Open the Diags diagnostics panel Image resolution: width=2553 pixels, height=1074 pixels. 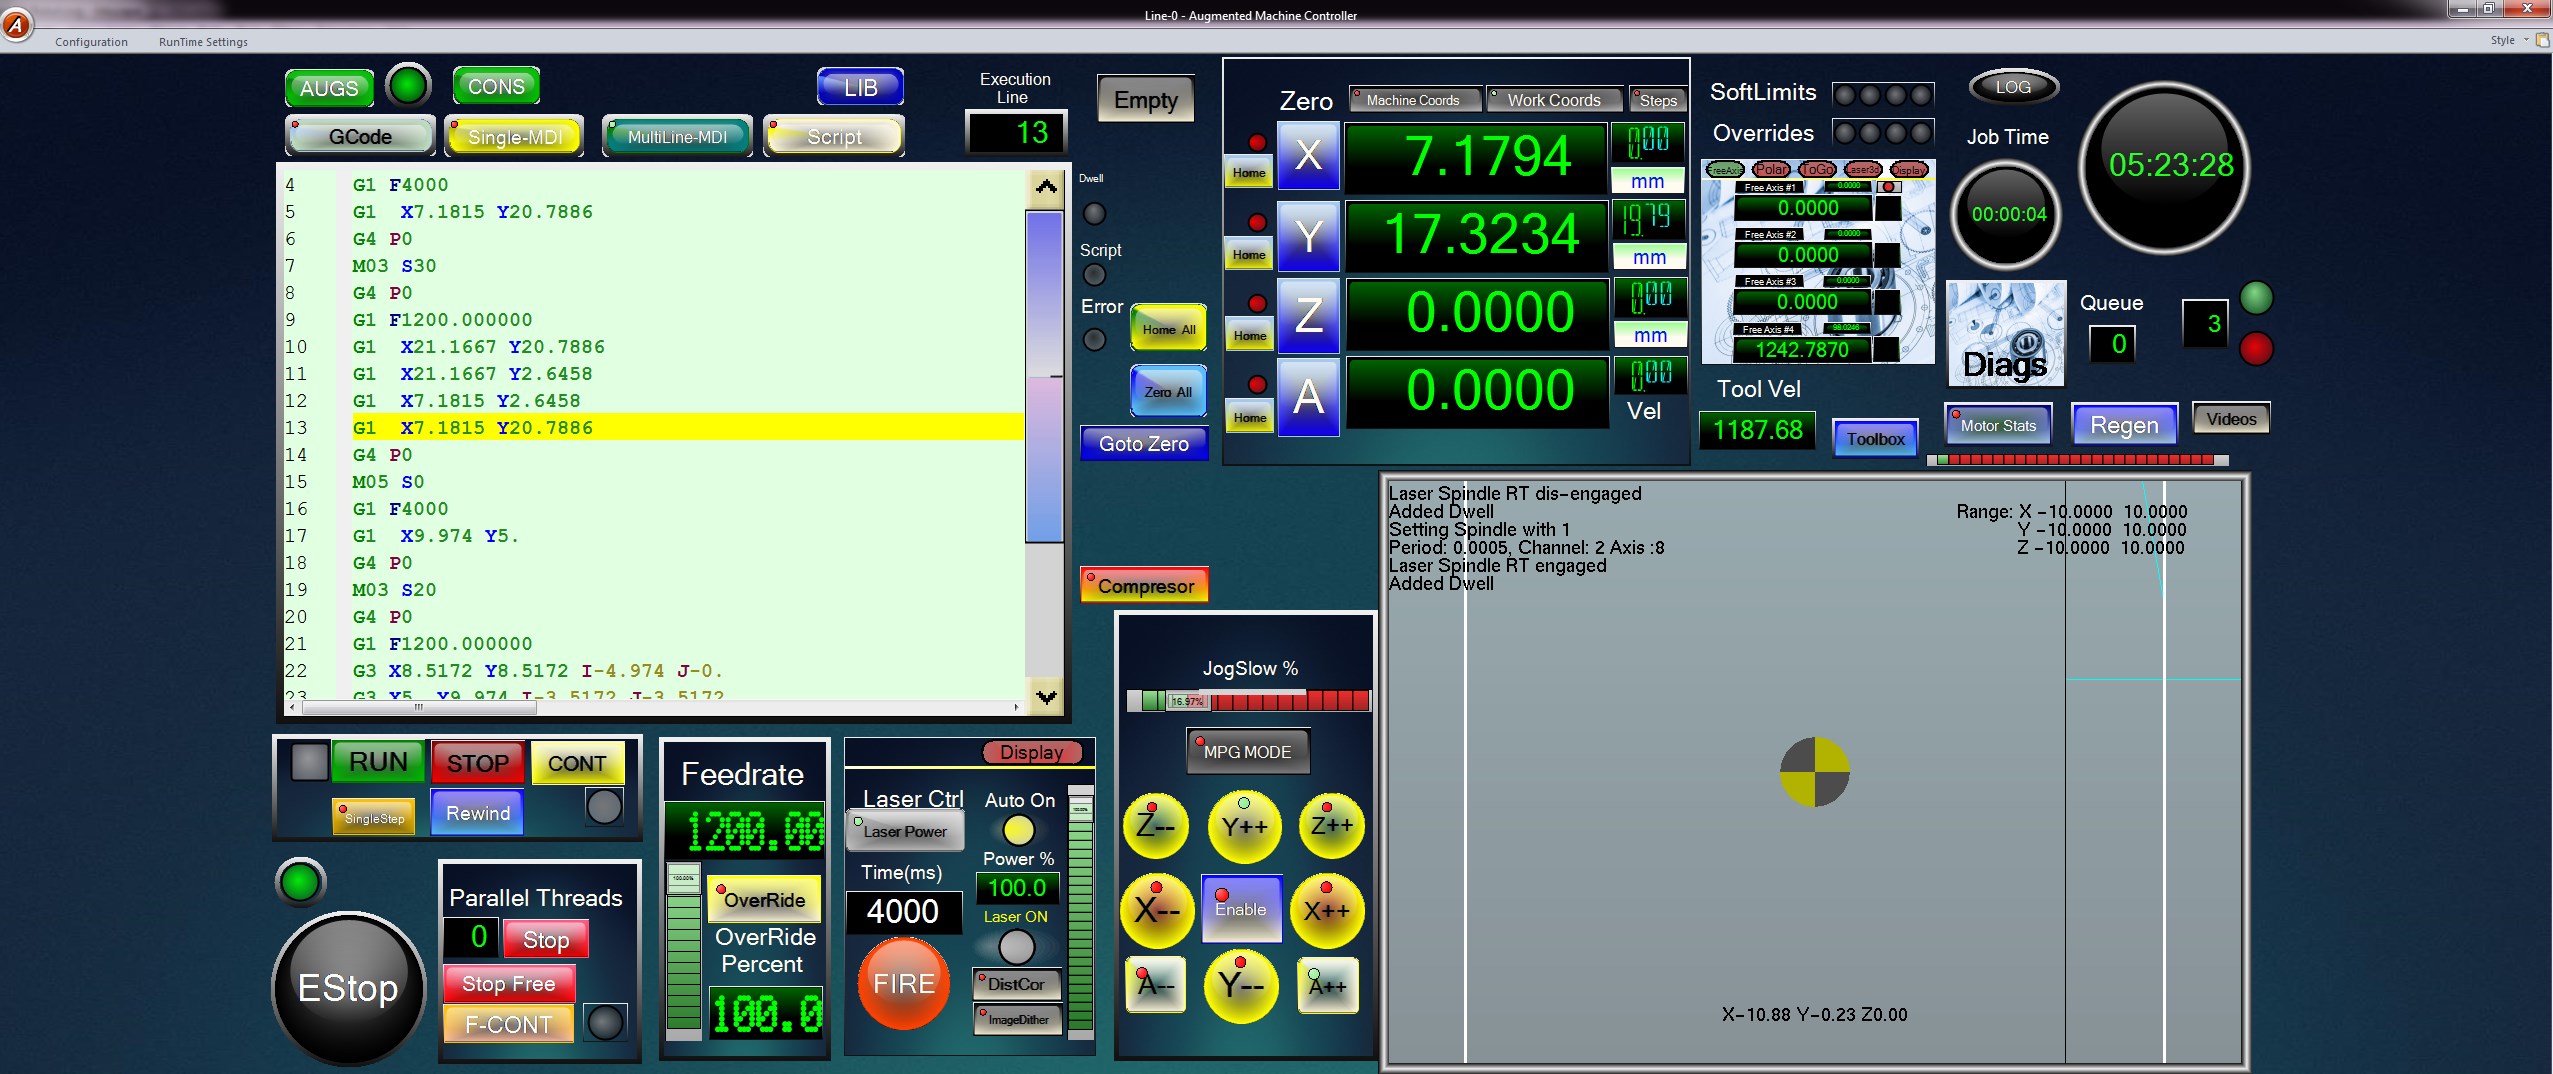pos(2005,335)
